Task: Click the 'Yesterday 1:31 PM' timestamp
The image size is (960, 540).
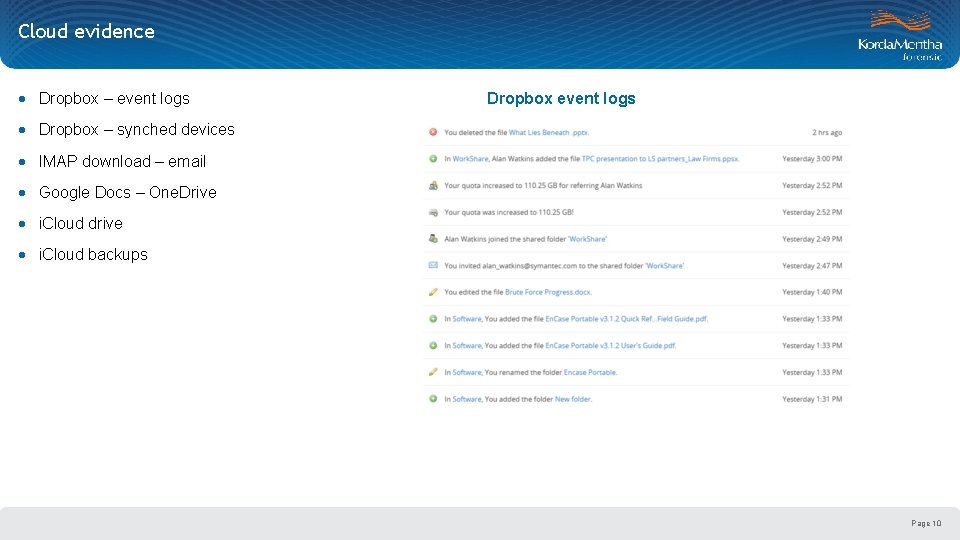Action: tap(812, 399)
